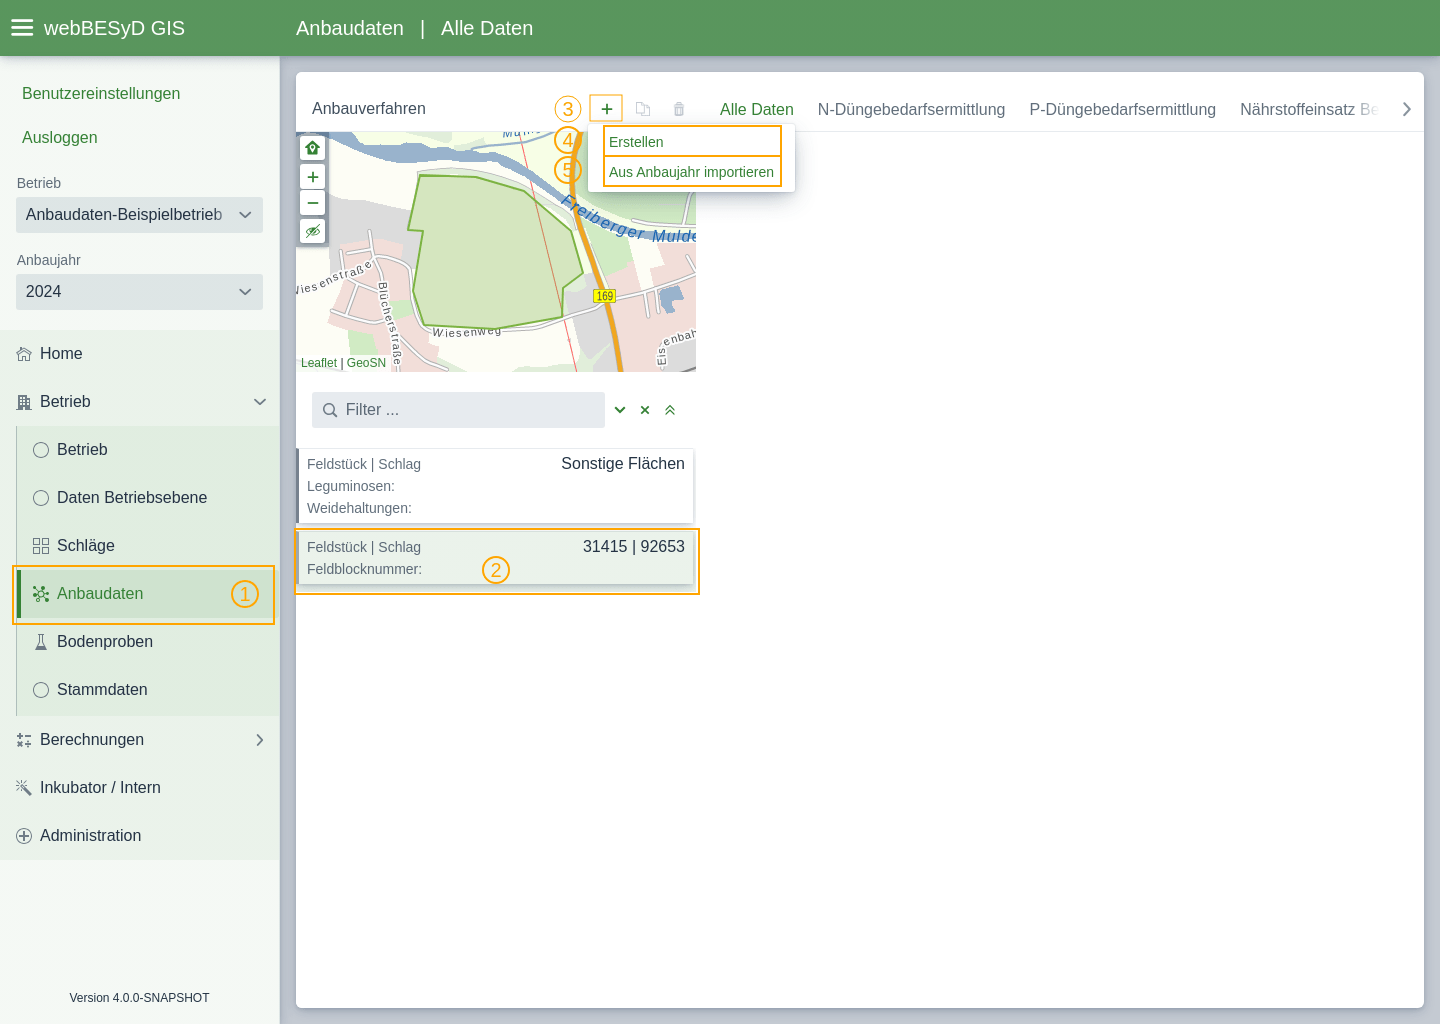Click webBESyD GIS title
Image resolution: width=1440 pixels, height=1024 pixels.
pos(114,28)
